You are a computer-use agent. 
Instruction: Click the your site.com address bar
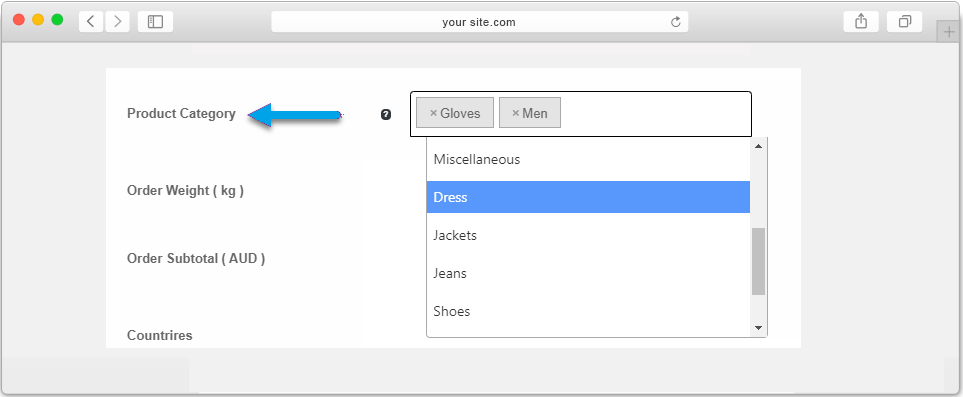point(480,22)
